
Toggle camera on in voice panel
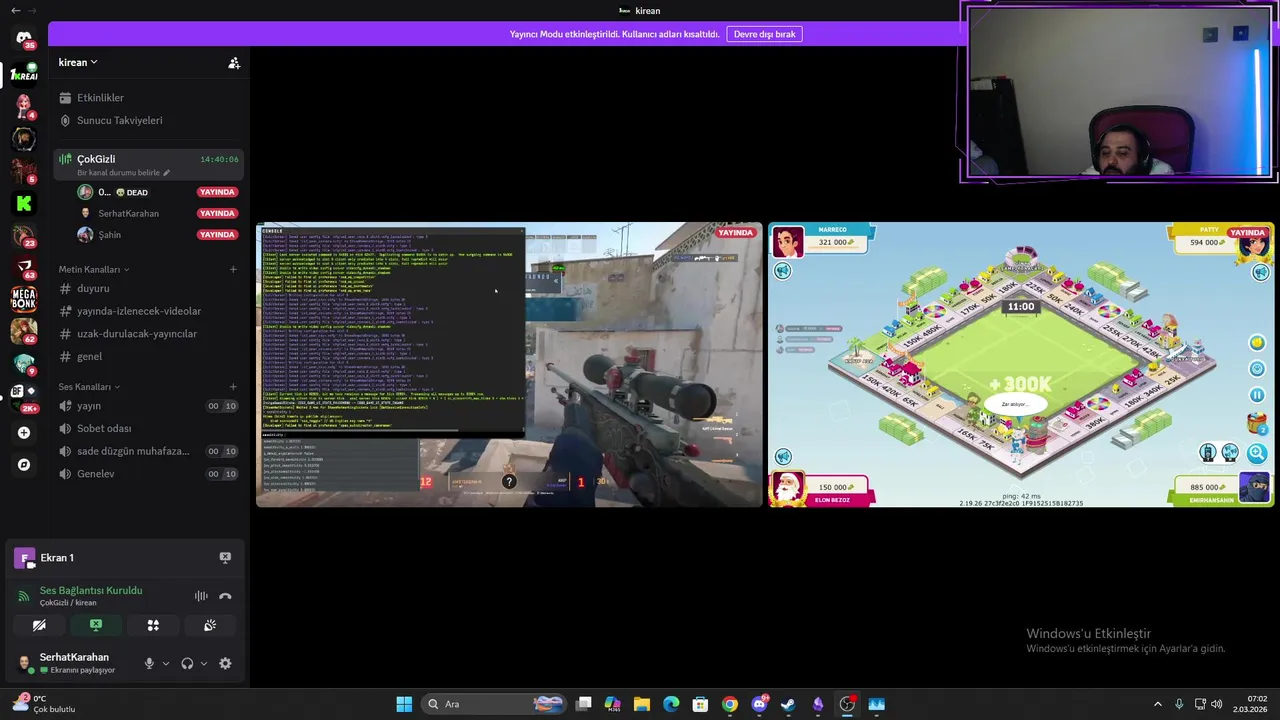pyautogui.click(x=39, y=625)
